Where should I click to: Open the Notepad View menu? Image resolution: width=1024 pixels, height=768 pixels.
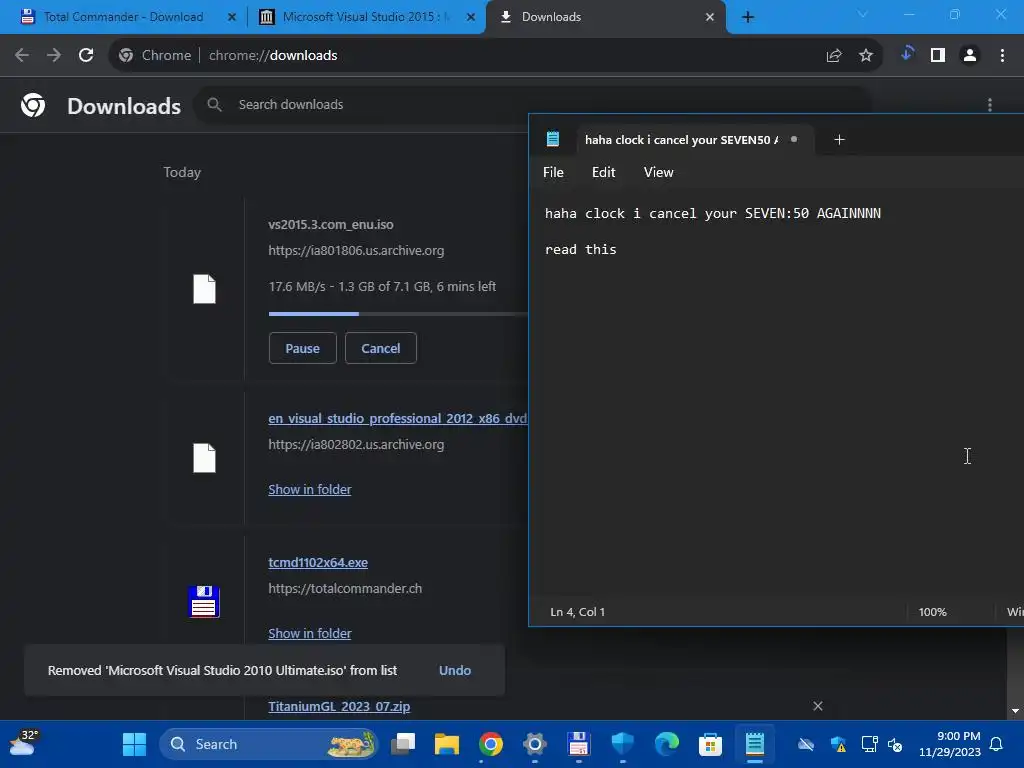click(x=658, y=172)
